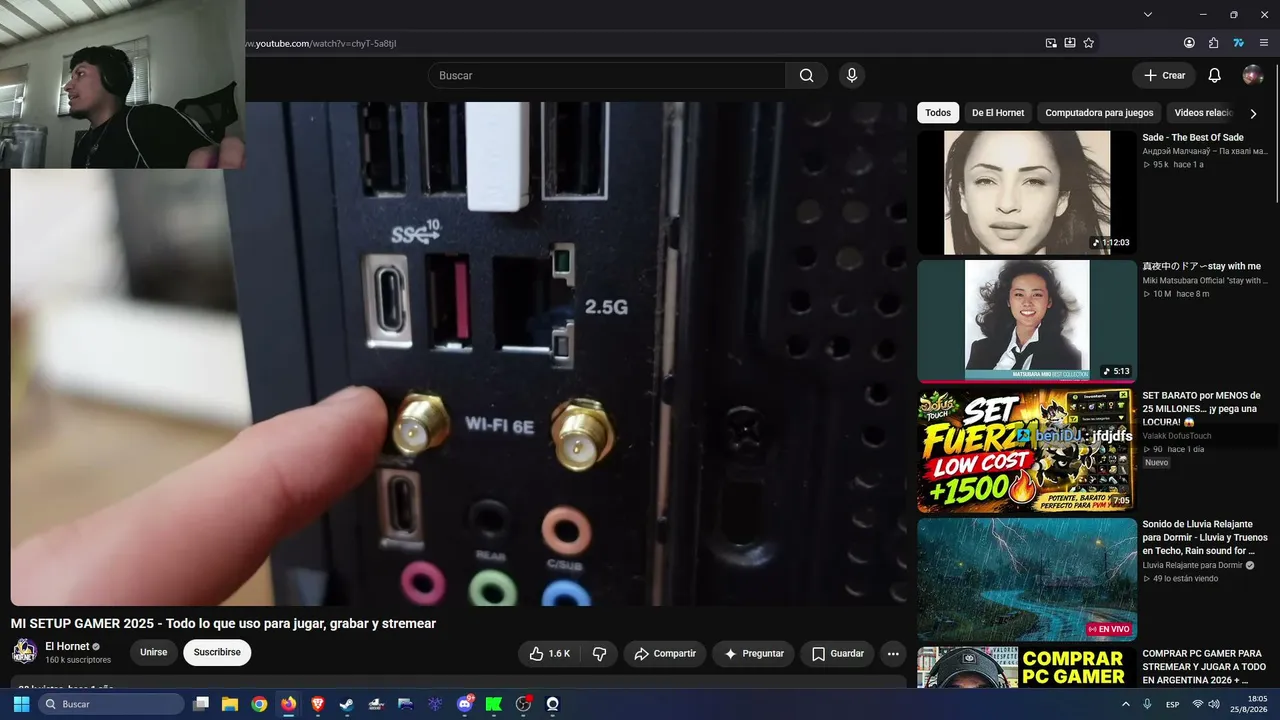The height and width of the screenshot is (720, 1280).
Task: Launch Google Chrome from taskbar
Action: 259,704
